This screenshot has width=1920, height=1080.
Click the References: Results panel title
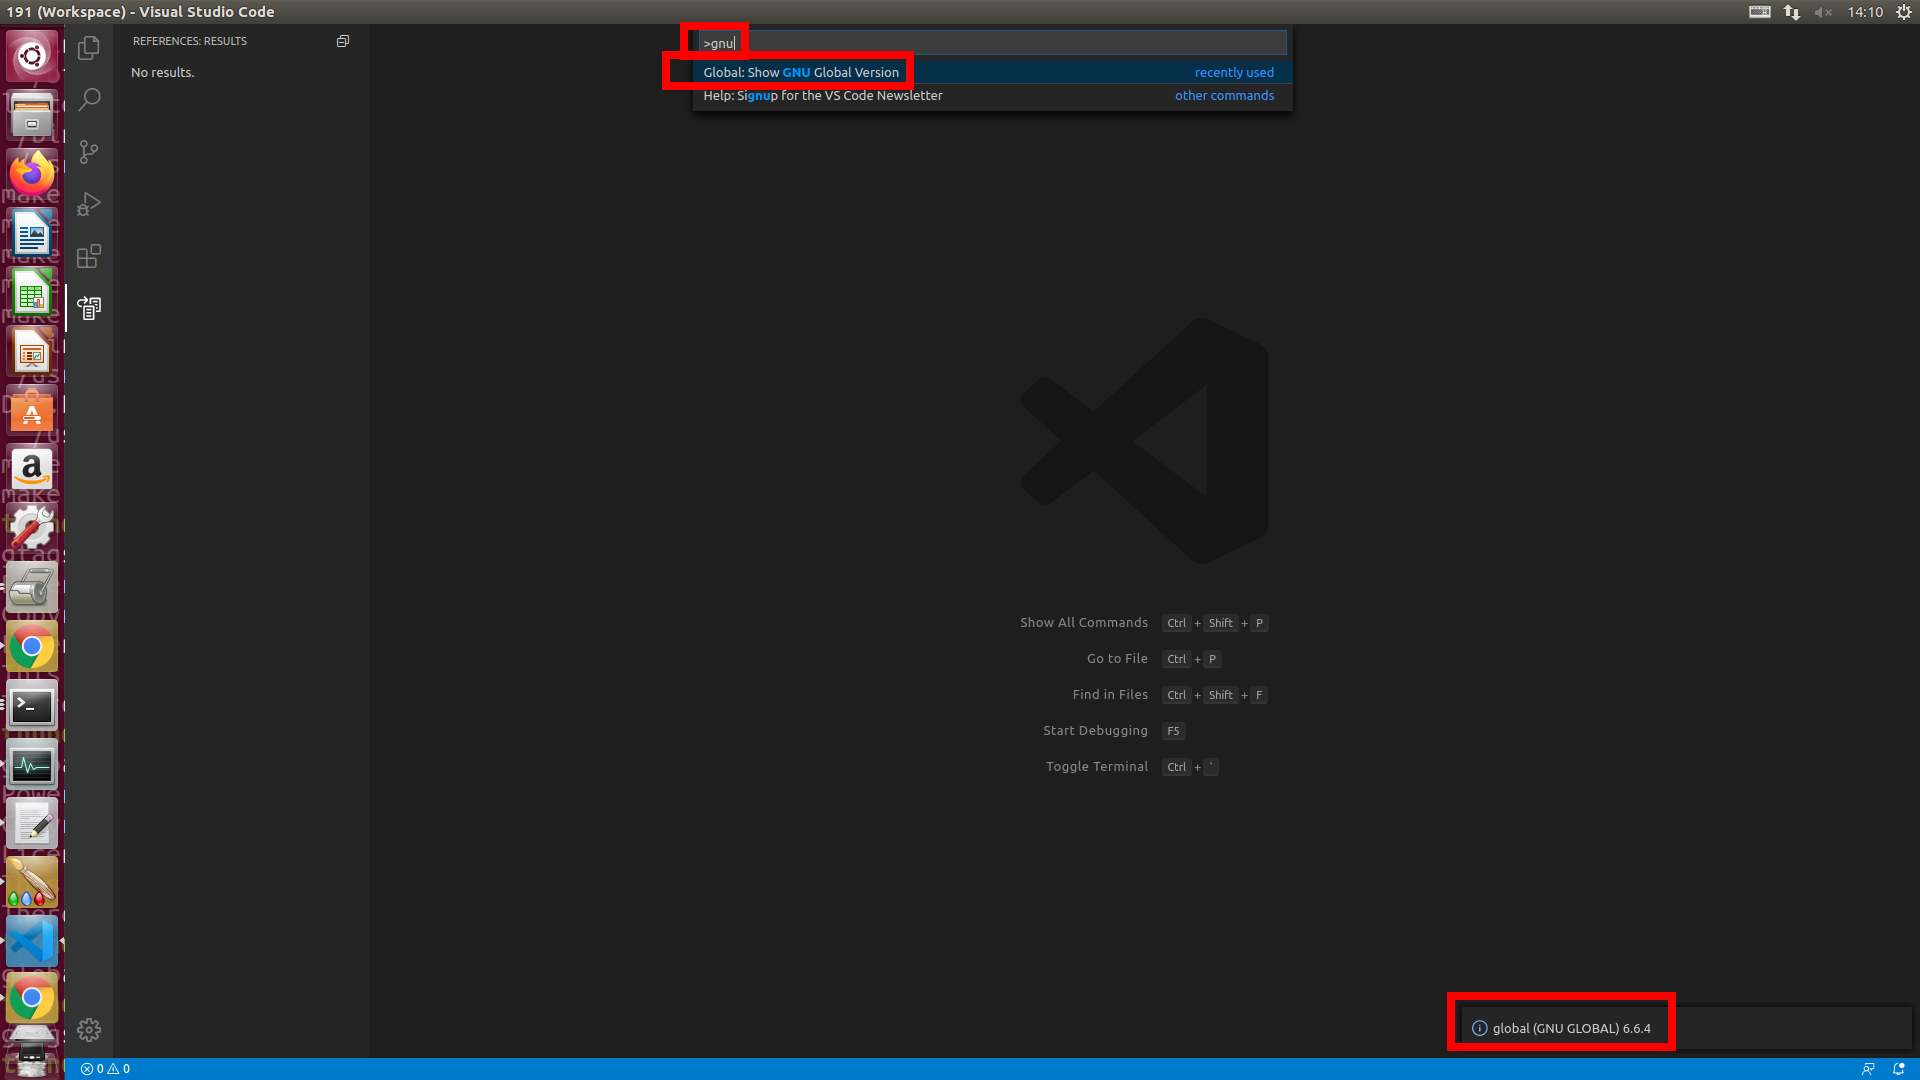(x=190, y=41)
